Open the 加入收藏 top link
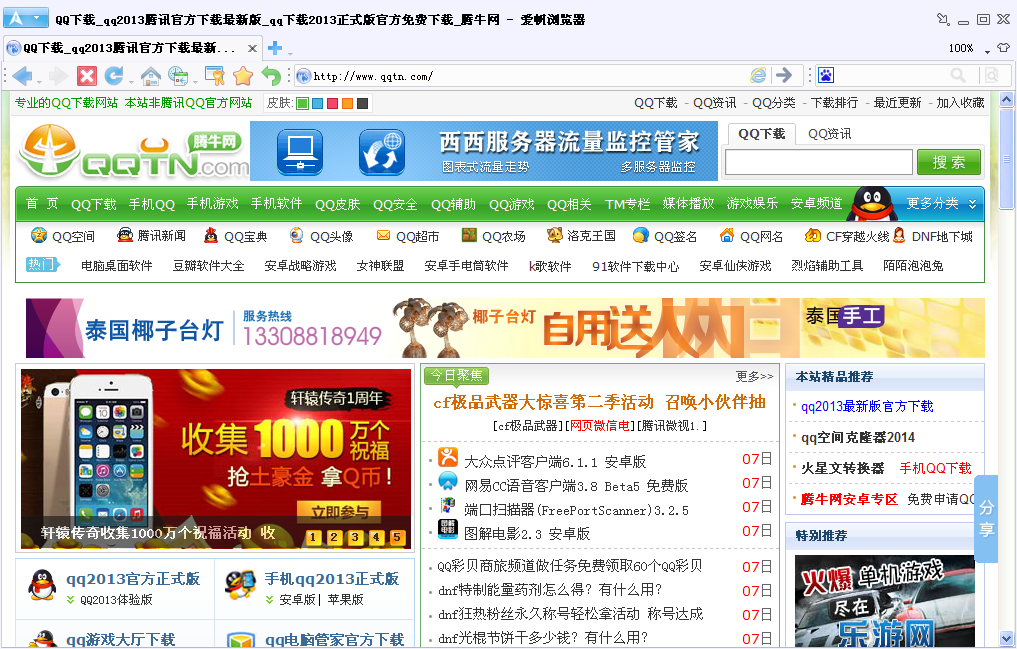This screenshot has height=649, width=1017. point(960,103)
